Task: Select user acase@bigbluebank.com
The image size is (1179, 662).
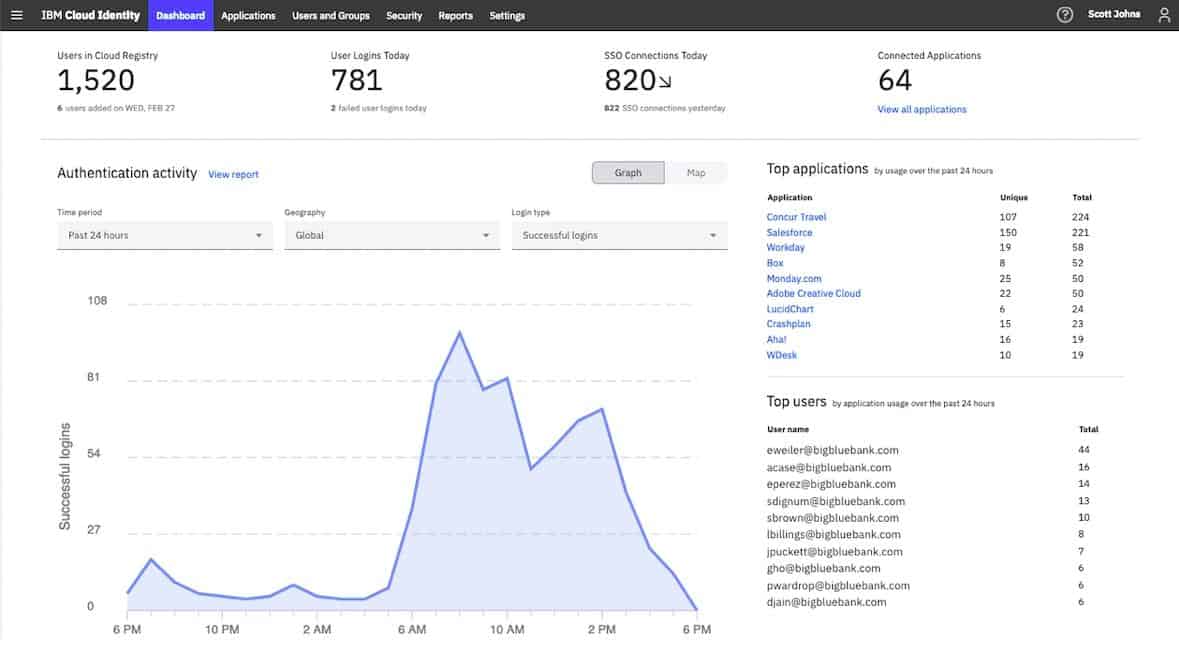Action: [829, 467]
